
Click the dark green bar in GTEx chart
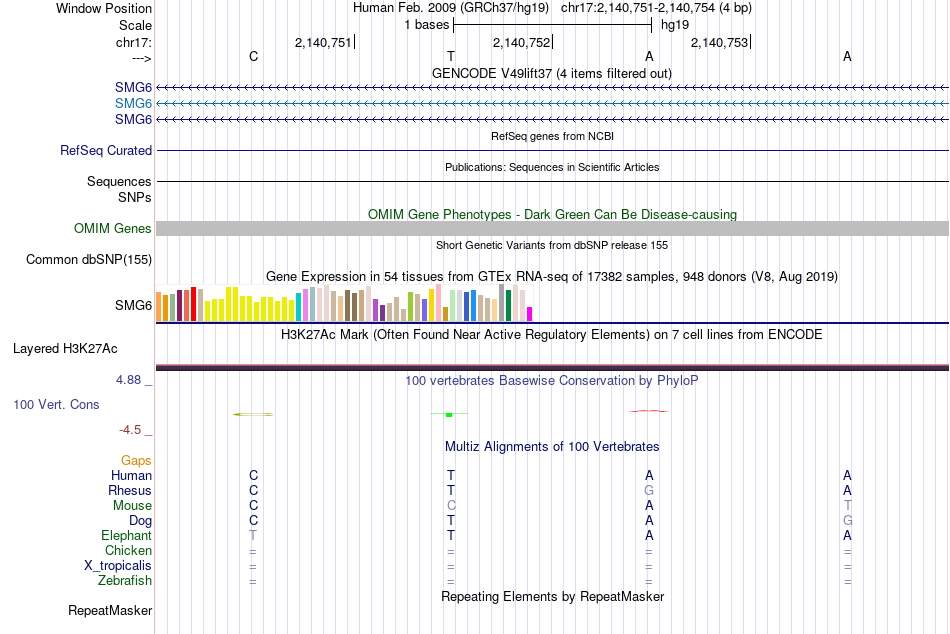coord(508,305)
